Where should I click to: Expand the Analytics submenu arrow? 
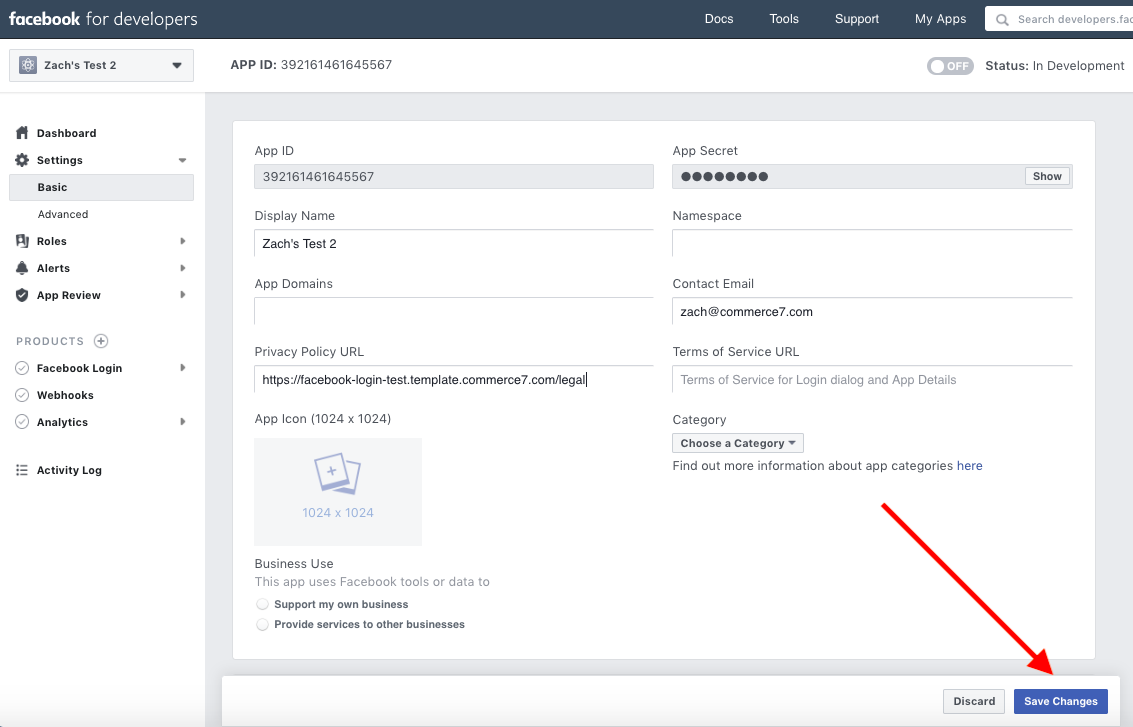(183, 422)
